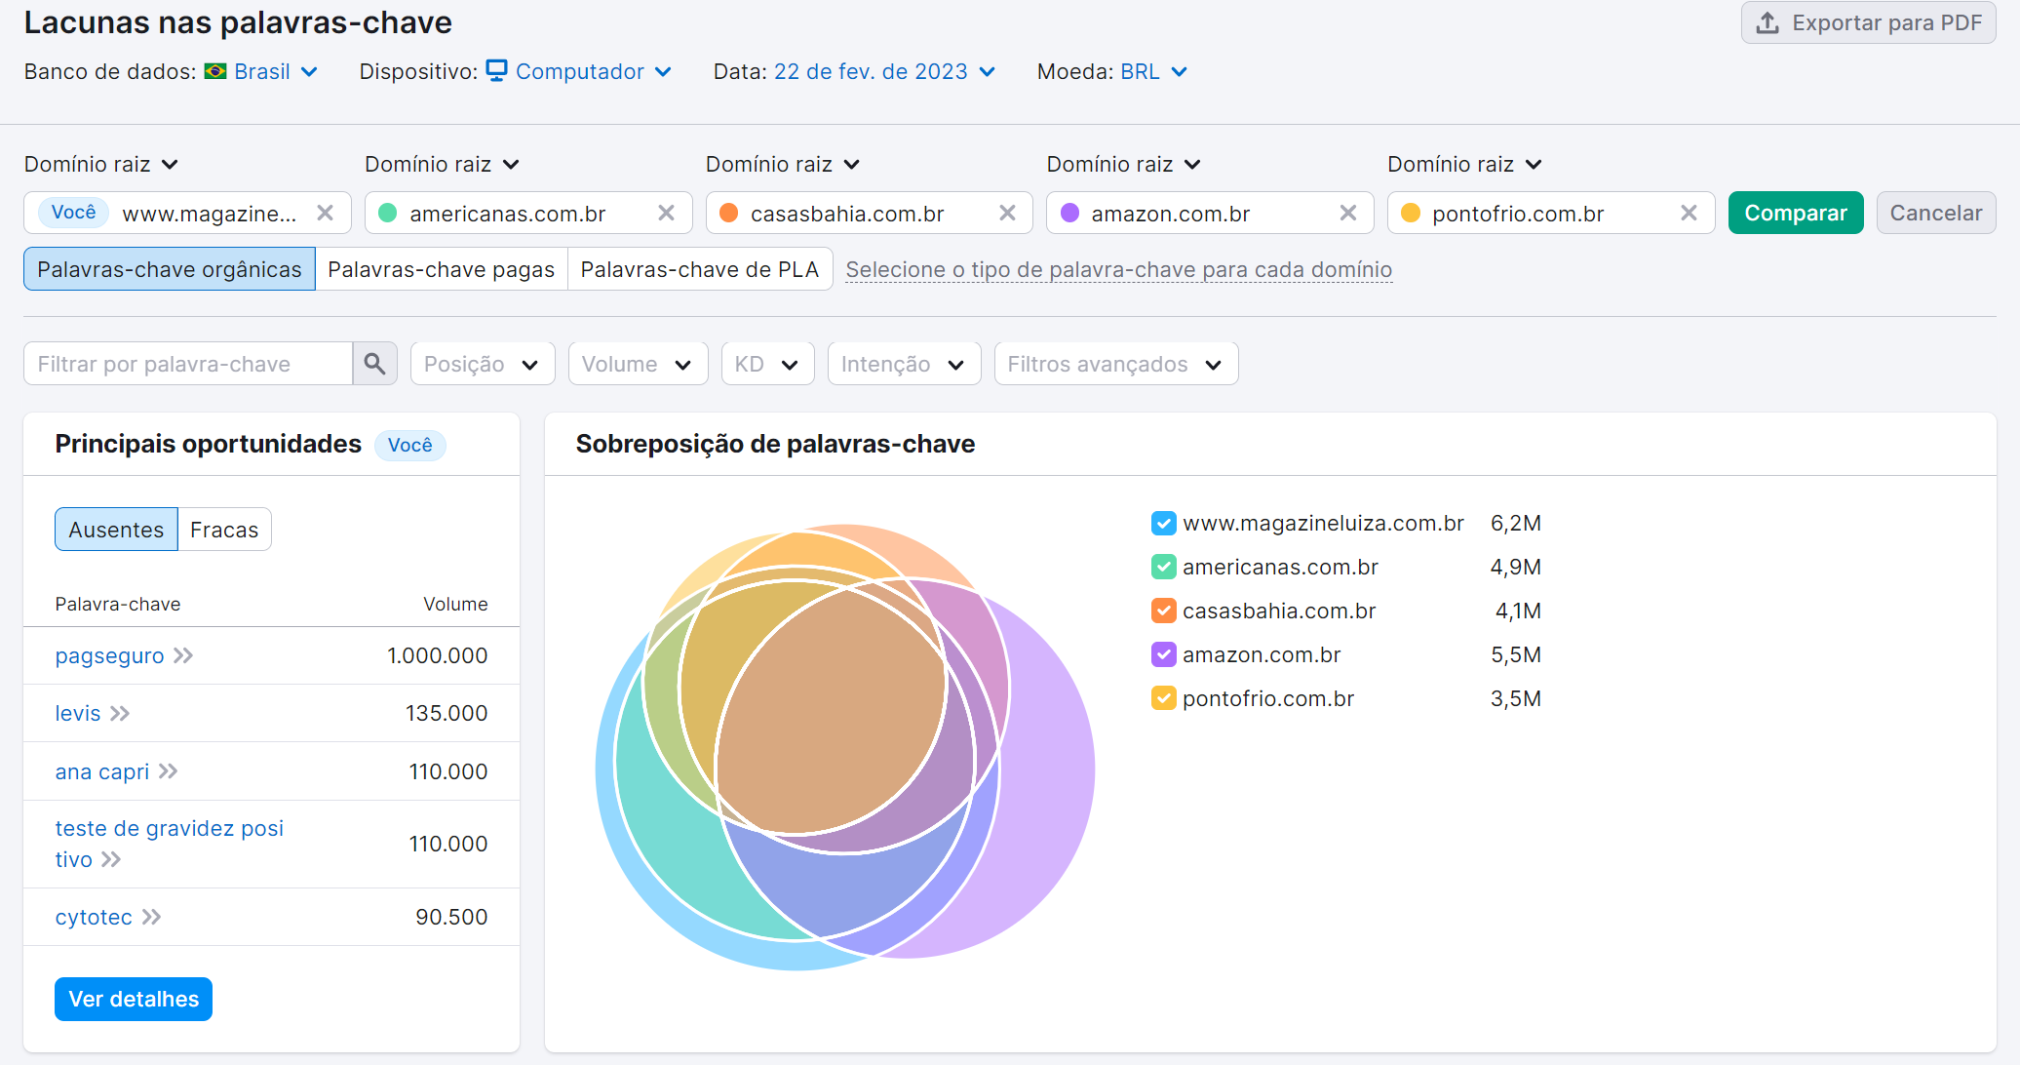Disable pontofrio.com.br in the overlap chart
Image resolution: width=2020 pixels, height=1065 pixels.
(1163, 698)
